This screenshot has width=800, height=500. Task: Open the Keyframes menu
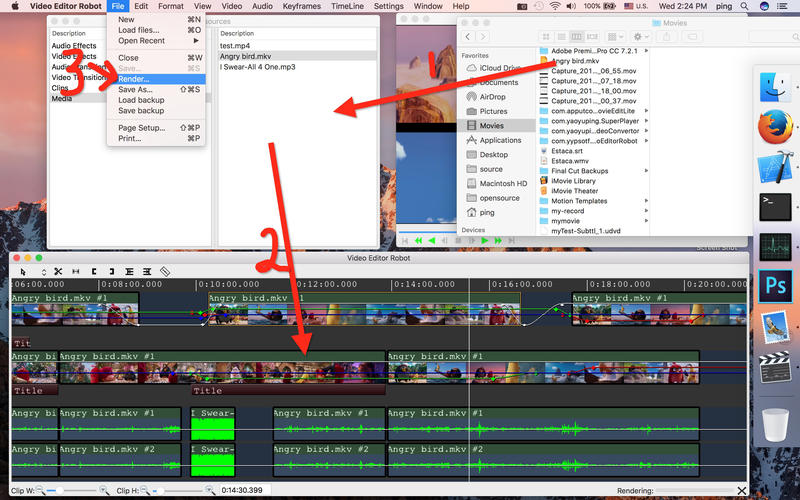tap(302, 6)
